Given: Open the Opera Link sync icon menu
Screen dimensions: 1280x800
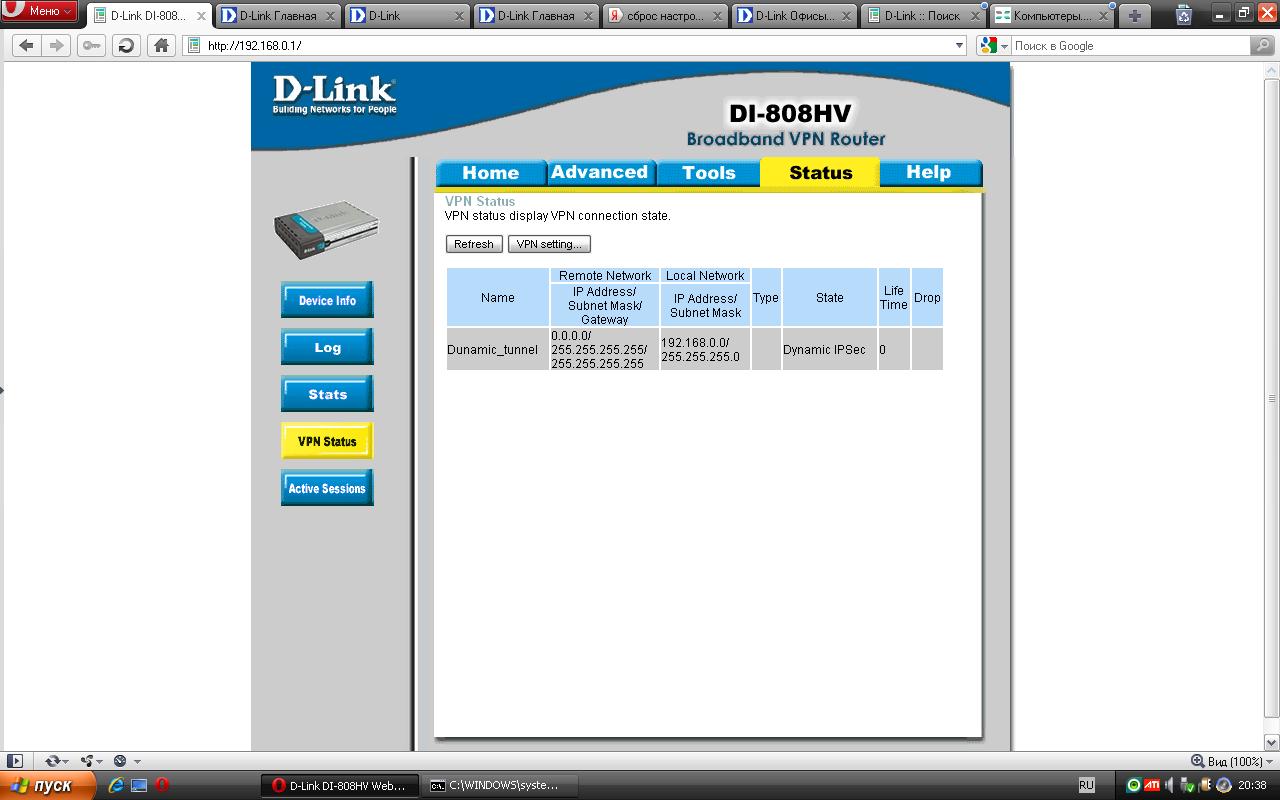Looking at the screenshot, I should coord(56,761).
